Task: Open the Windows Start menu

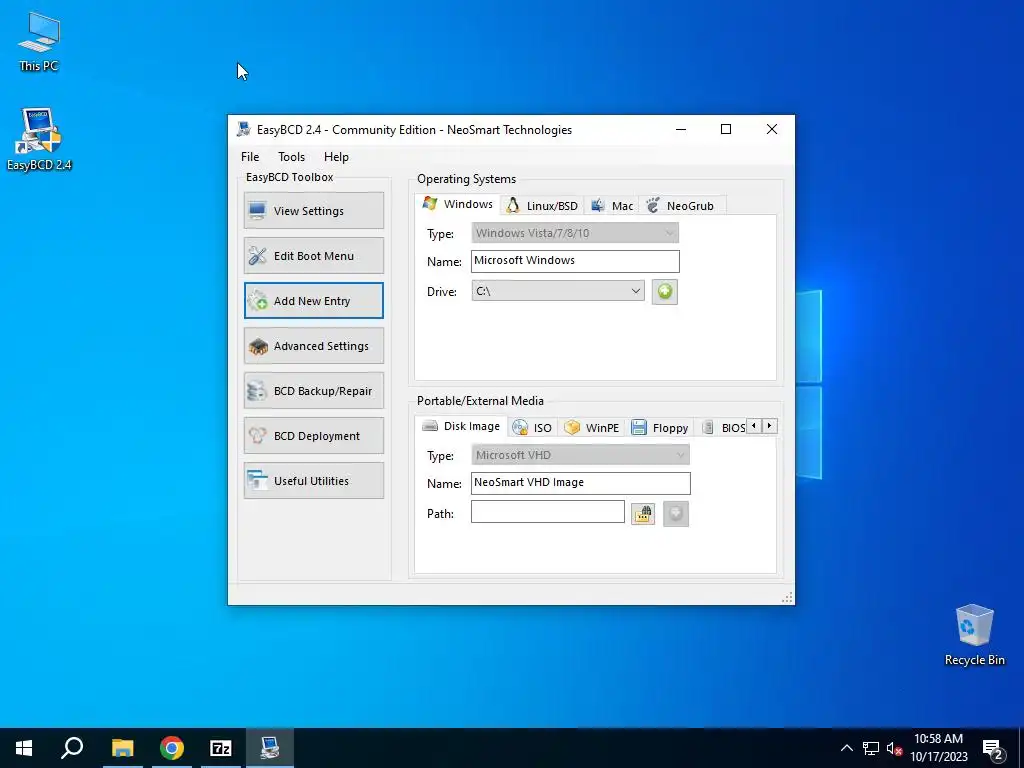Action: [x=24, y=748]
